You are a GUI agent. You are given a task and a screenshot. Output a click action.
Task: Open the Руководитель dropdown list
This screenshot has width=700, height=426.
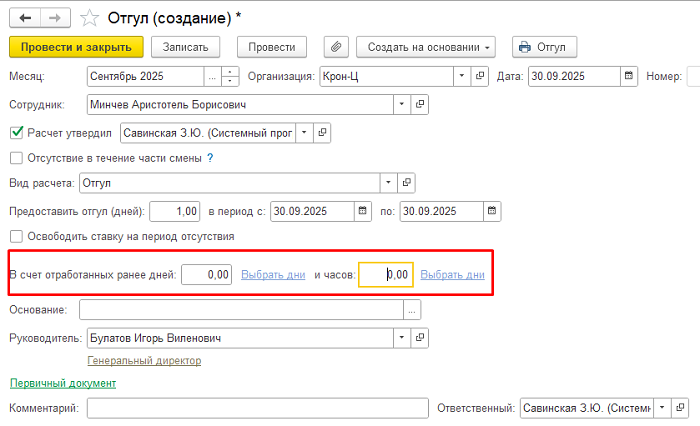pyautogui.click(x=401, y=339)
